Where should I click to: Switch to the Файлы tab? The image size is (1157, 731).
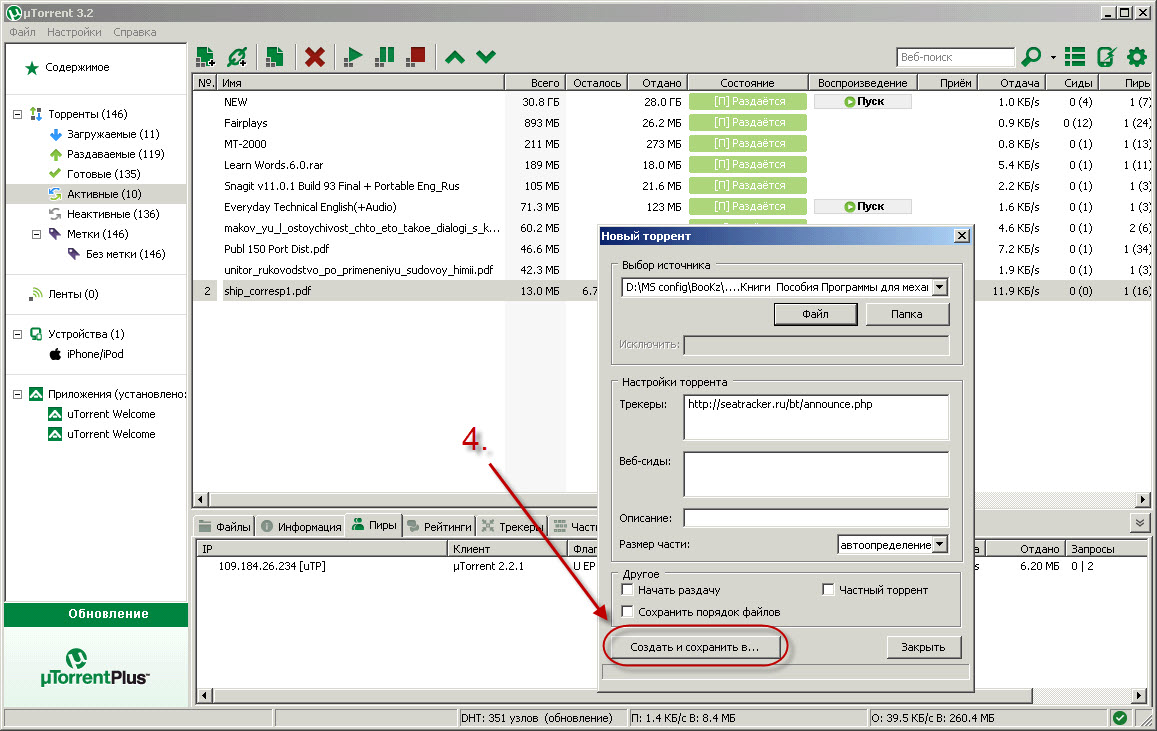pyautogui.click(x=225, y=526)
